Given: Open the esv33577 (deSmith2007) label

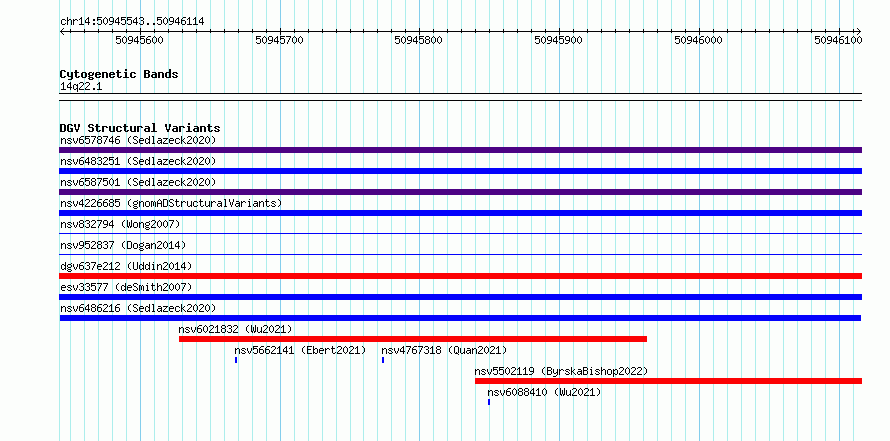Looking at the screenshot, I should (126, 287).
